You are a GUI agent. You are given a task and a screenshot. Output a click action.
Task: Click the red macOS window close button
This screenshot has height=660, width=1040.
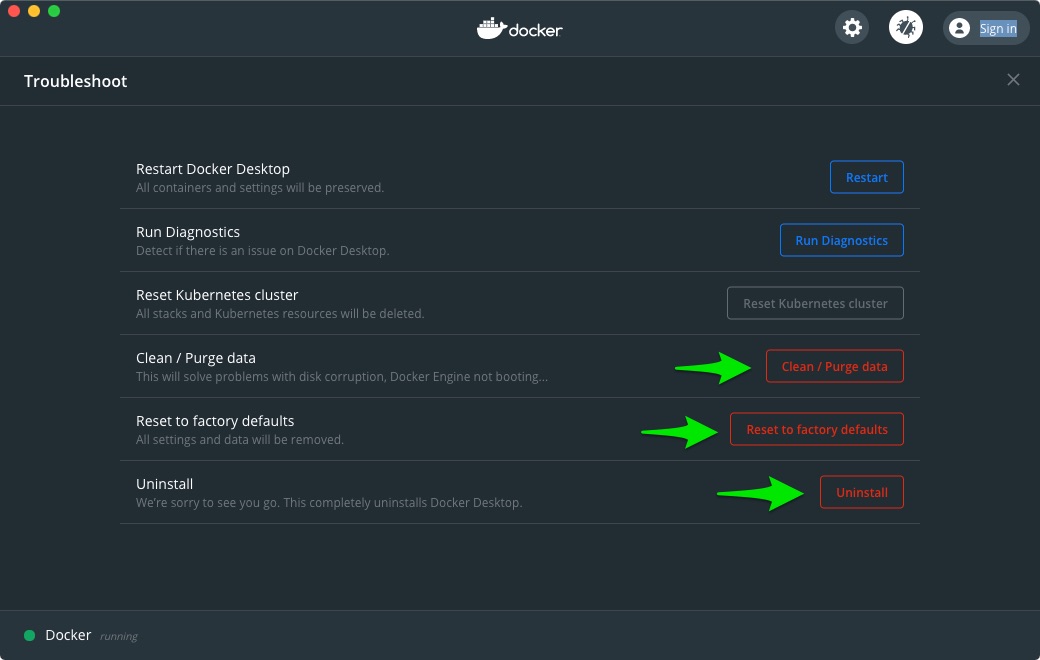coord(14,11)
